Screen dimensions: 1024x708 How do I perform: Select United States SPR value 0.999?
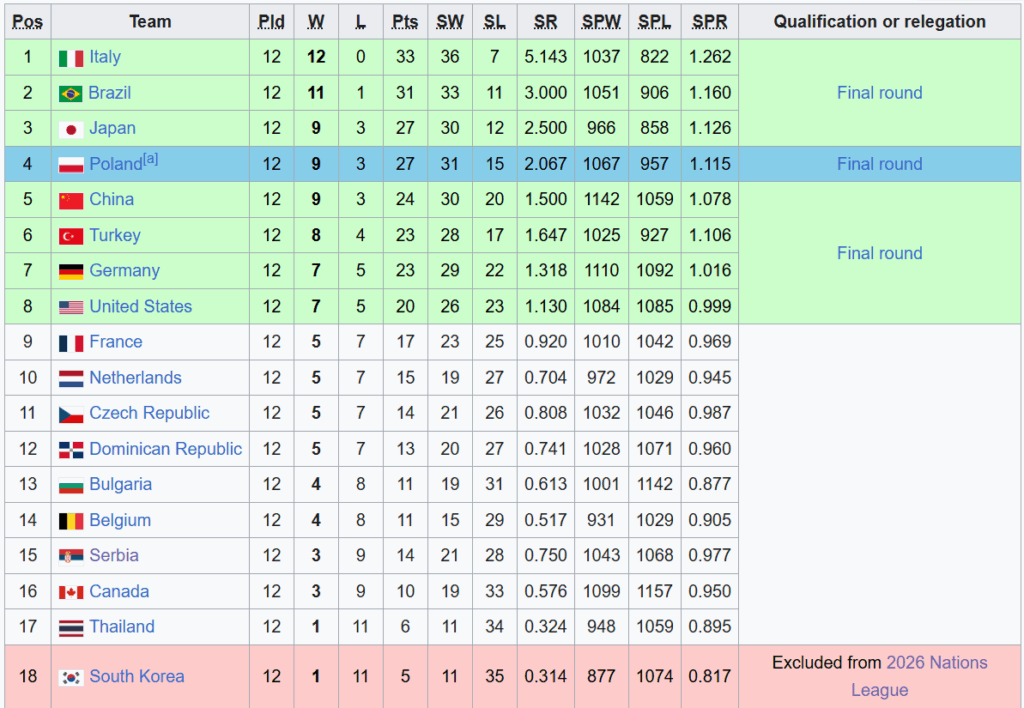point(710,306)
